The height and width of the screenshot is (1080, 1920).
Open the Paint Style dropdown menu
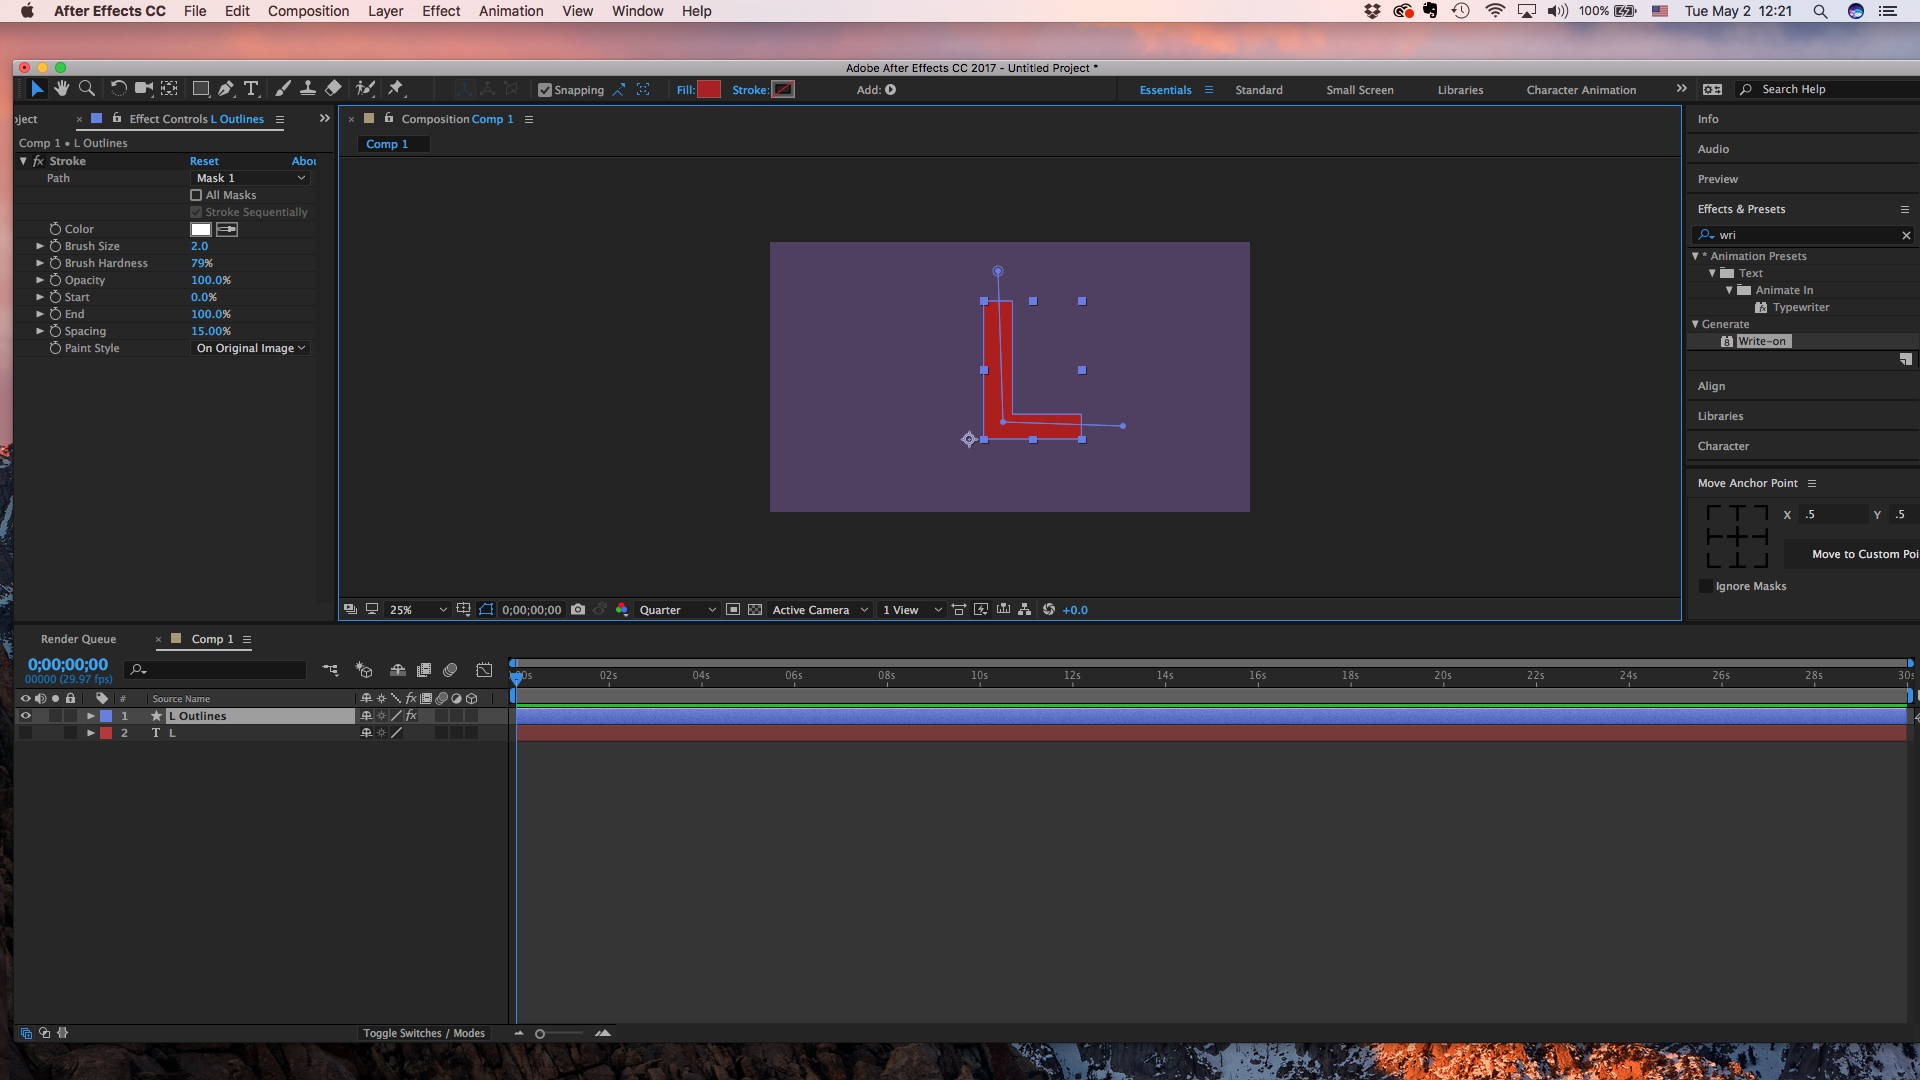(x=249, y=347)
